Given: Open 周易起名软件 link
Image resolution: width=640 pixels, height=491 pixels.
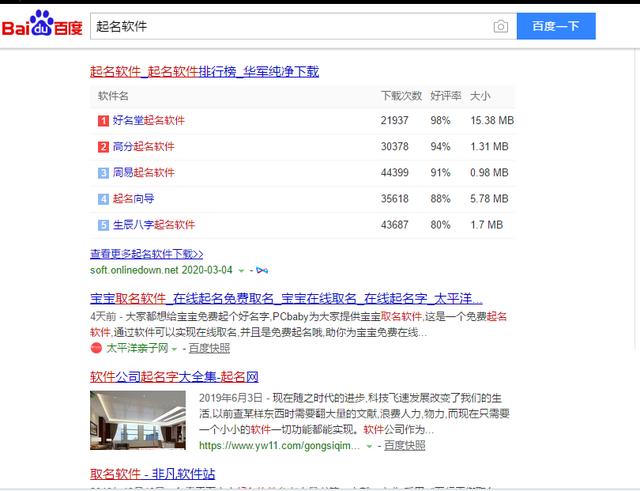Looking at the screenshot, I should point(143,173).
